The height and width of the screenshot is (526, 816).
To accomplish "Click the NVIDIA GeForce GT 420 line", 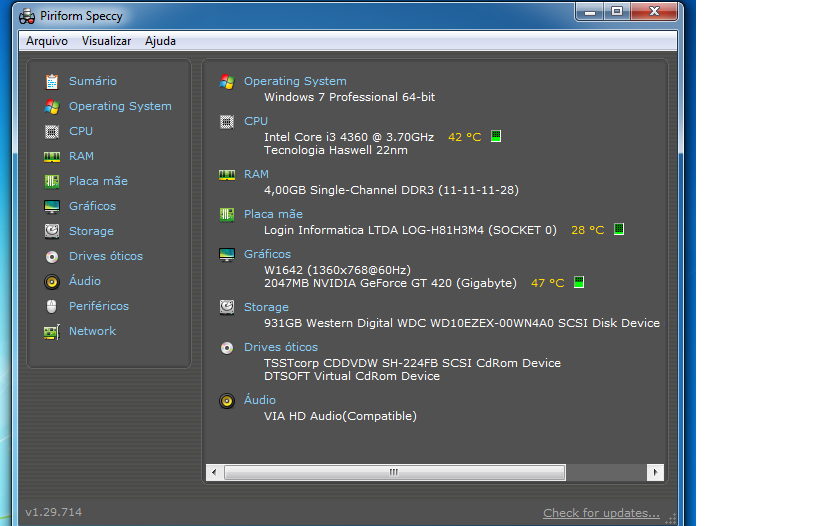I will click(390, 283).
